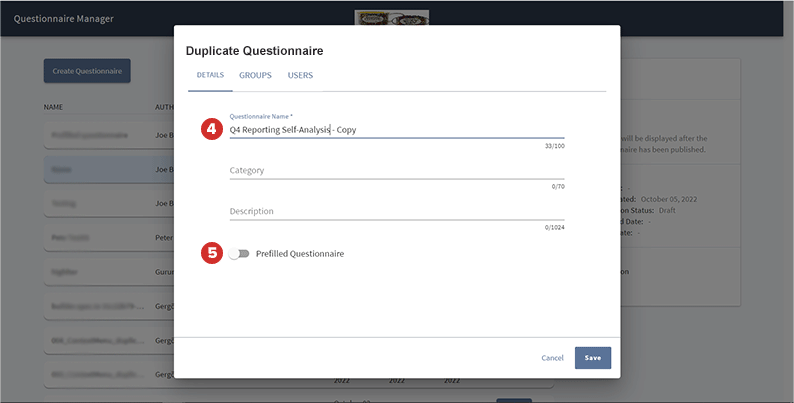The height and width of the screenshot is (403, 794).
Task: Enable the Prefilled Questionnaire toggle
Action: pyautogui.click(x=238, y=254)
